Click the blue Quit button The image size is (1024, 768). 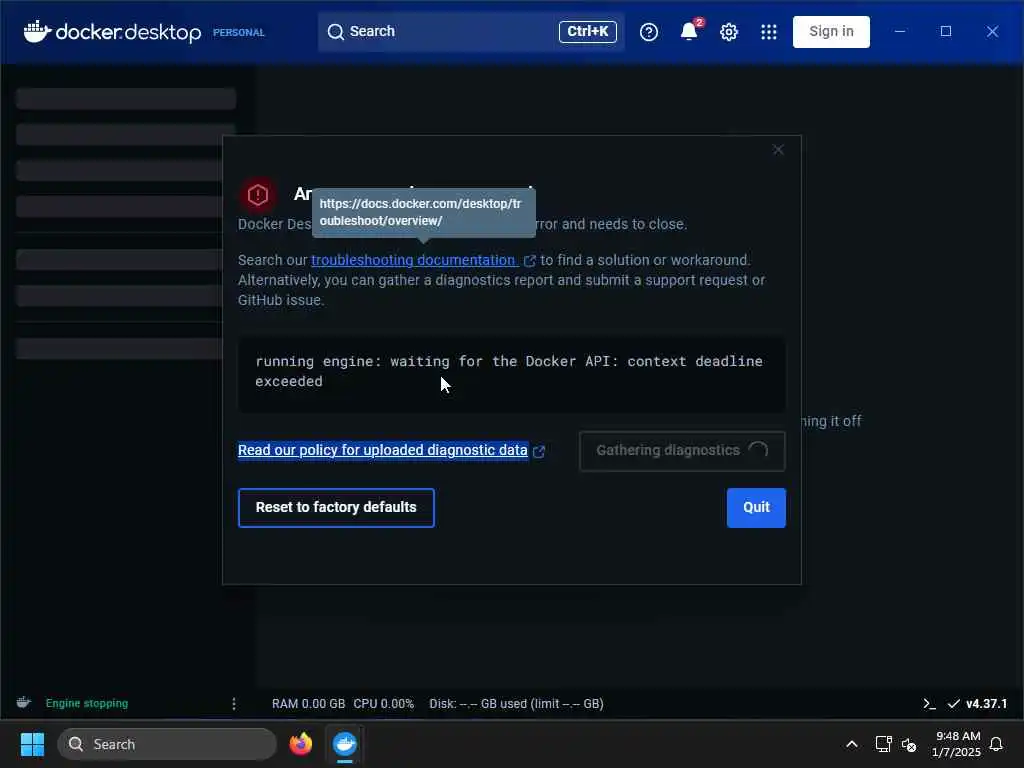point(756,507)
